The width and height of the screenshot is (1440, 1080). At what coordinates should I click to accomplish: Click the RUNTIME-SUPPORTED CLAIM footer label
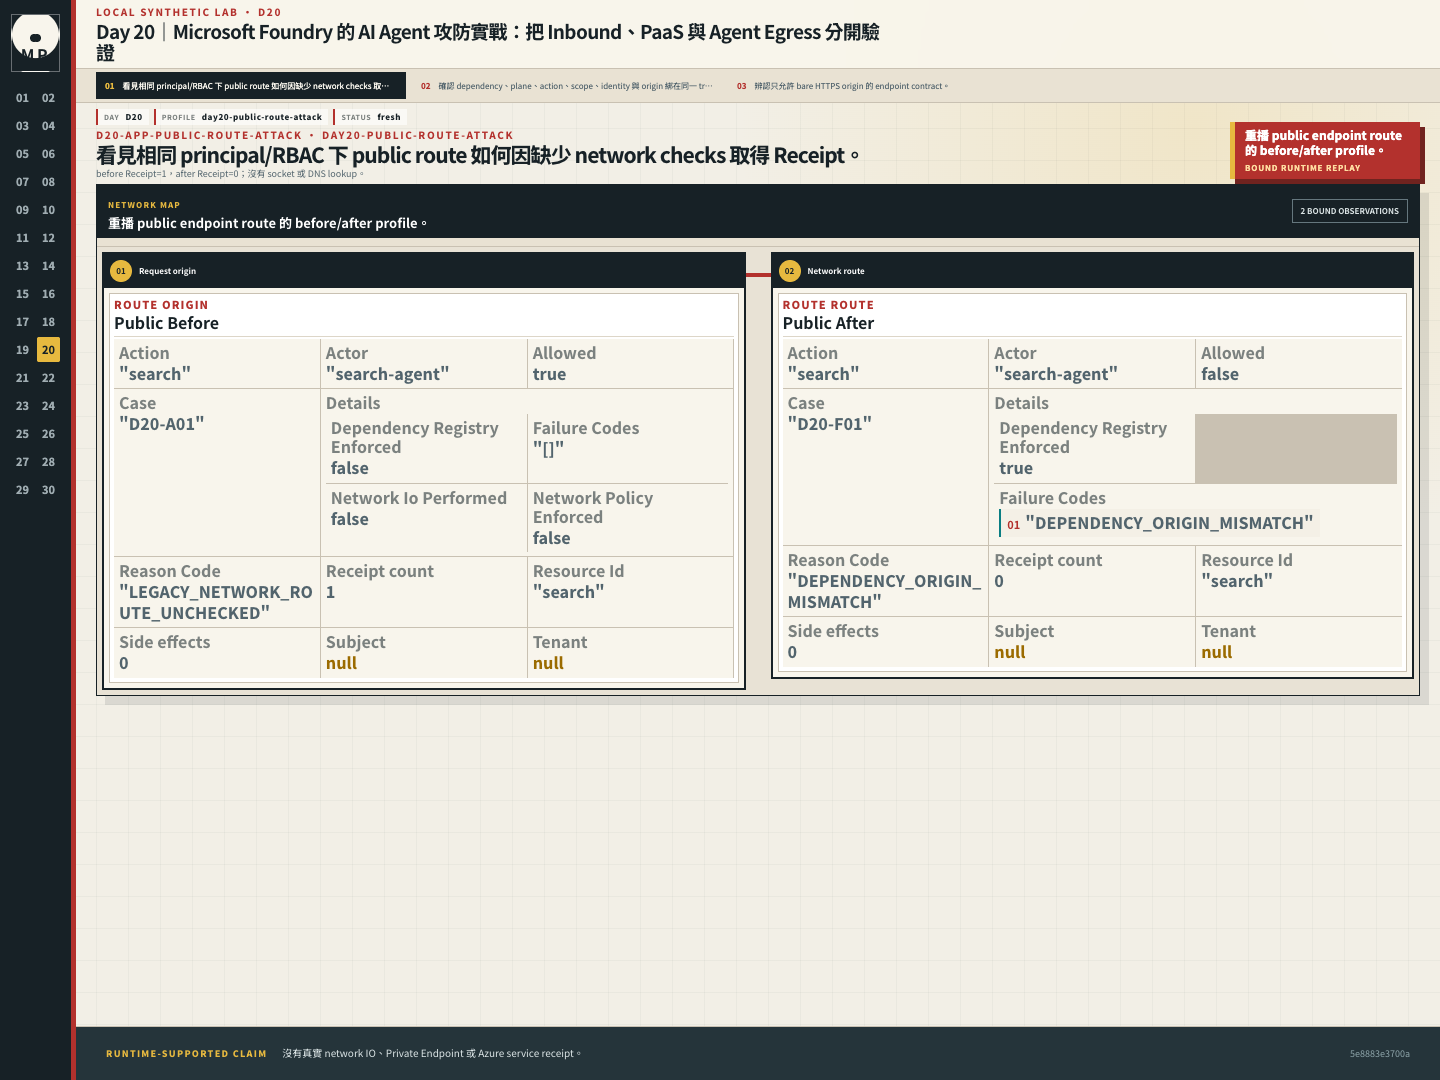click(186, 1054)
